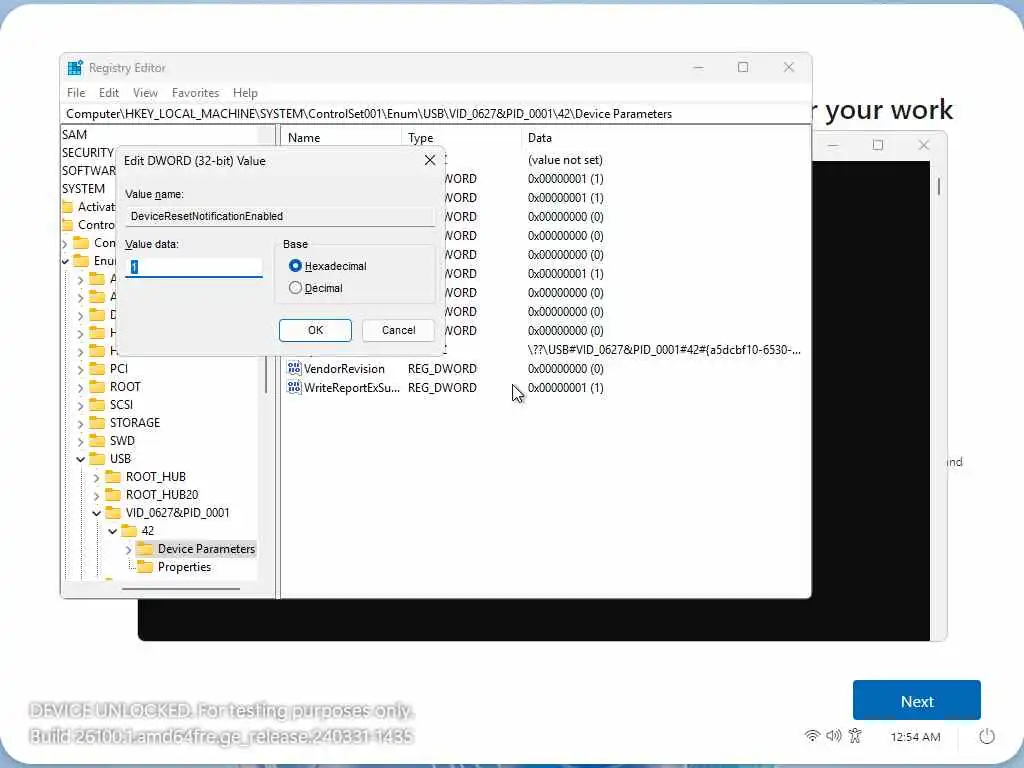Image resolution: width=1024 pixels, height=768 pixels.
Task: Expand the ROOT tree node
Action: click(x=80, y=387)
